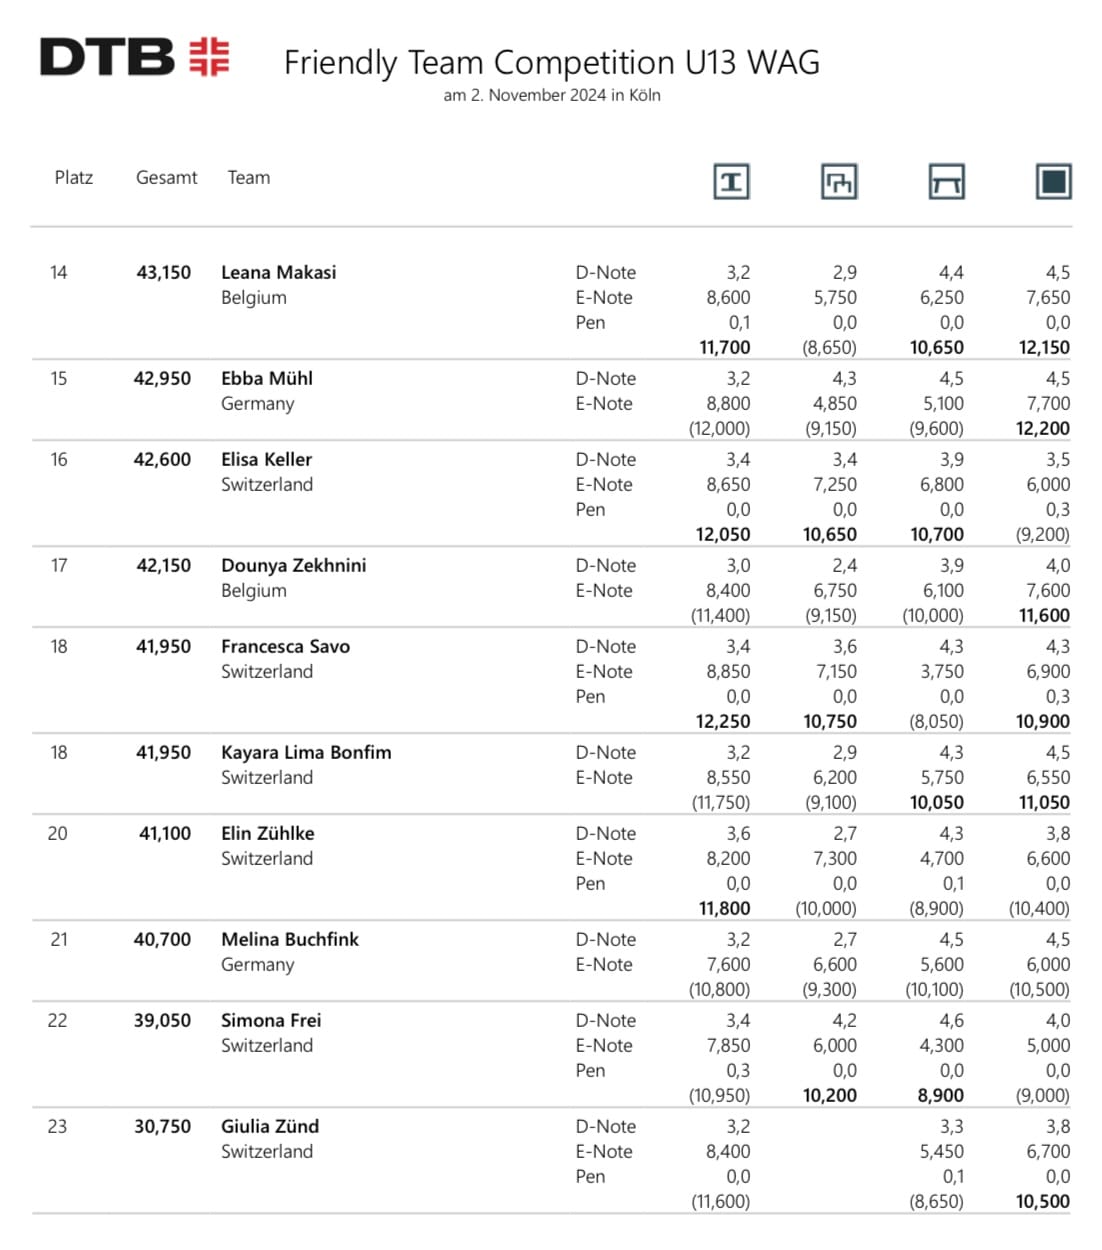
Task: Click Elisa Keller's total score 42,600
Action: pyautogui.click(x=162, y=459)
